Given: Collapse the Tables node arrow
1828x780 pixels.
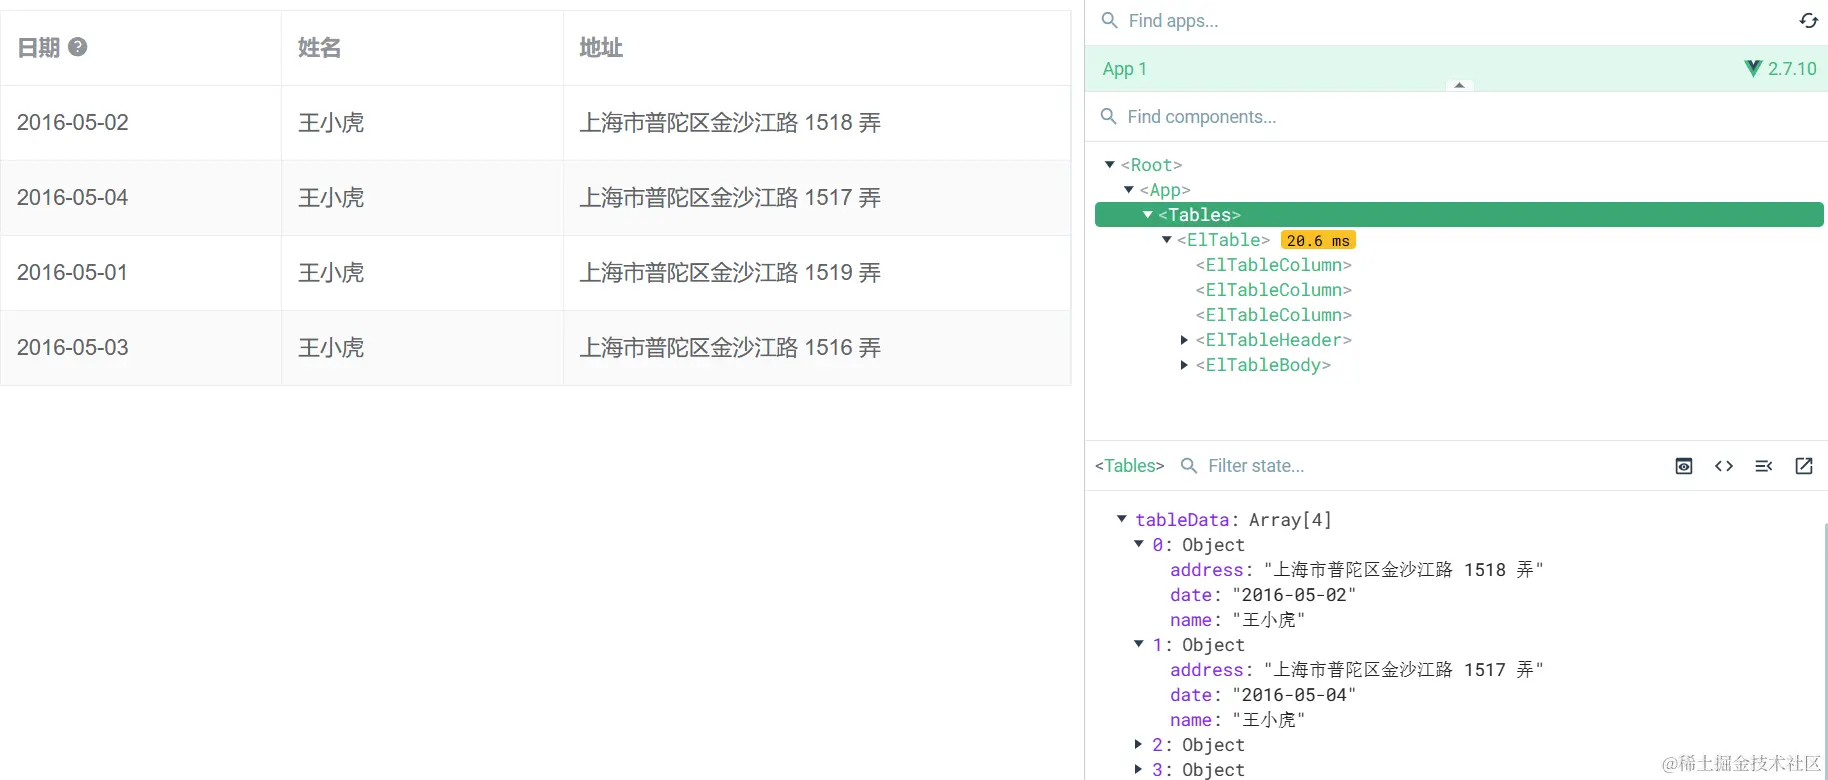Looking at the screenshot, I should pos(1148,215).
